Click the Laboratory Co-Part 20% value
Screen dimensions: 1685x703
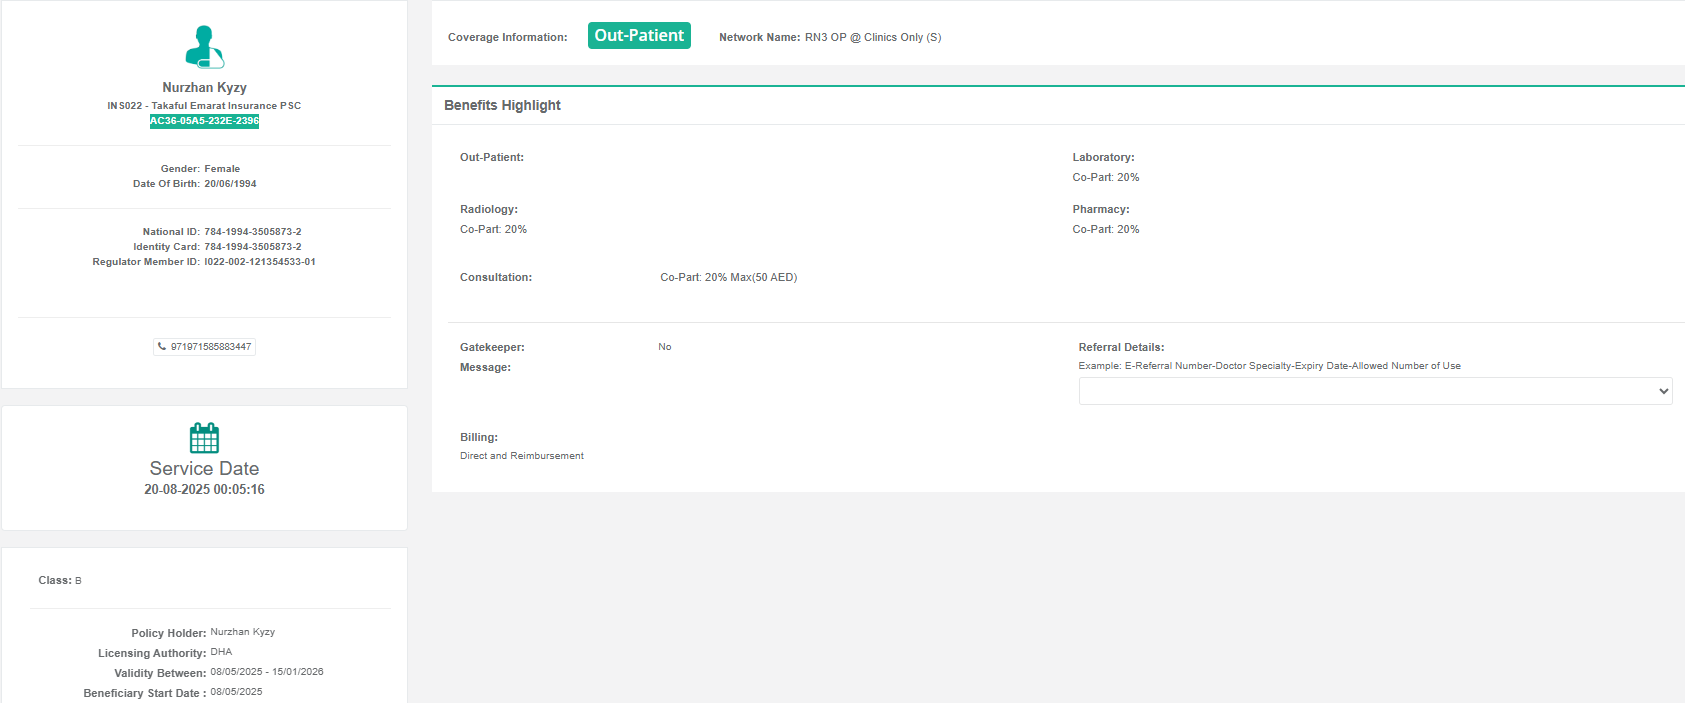point(1105,178)
